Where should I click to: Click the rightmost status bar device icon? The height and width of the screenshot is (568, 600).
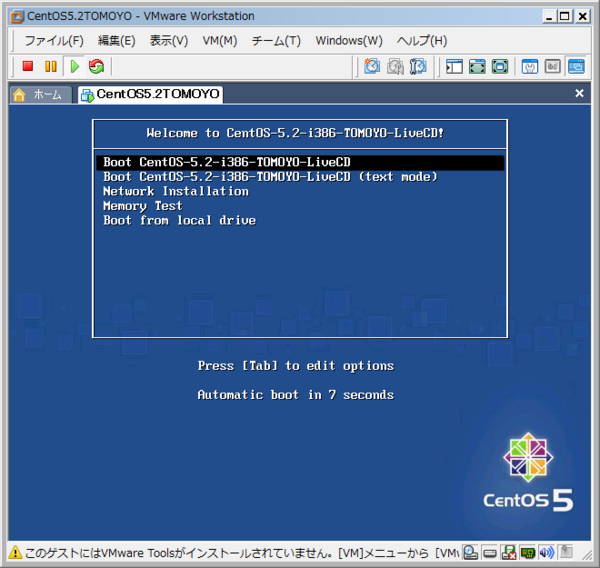click(x=566, y=552)
